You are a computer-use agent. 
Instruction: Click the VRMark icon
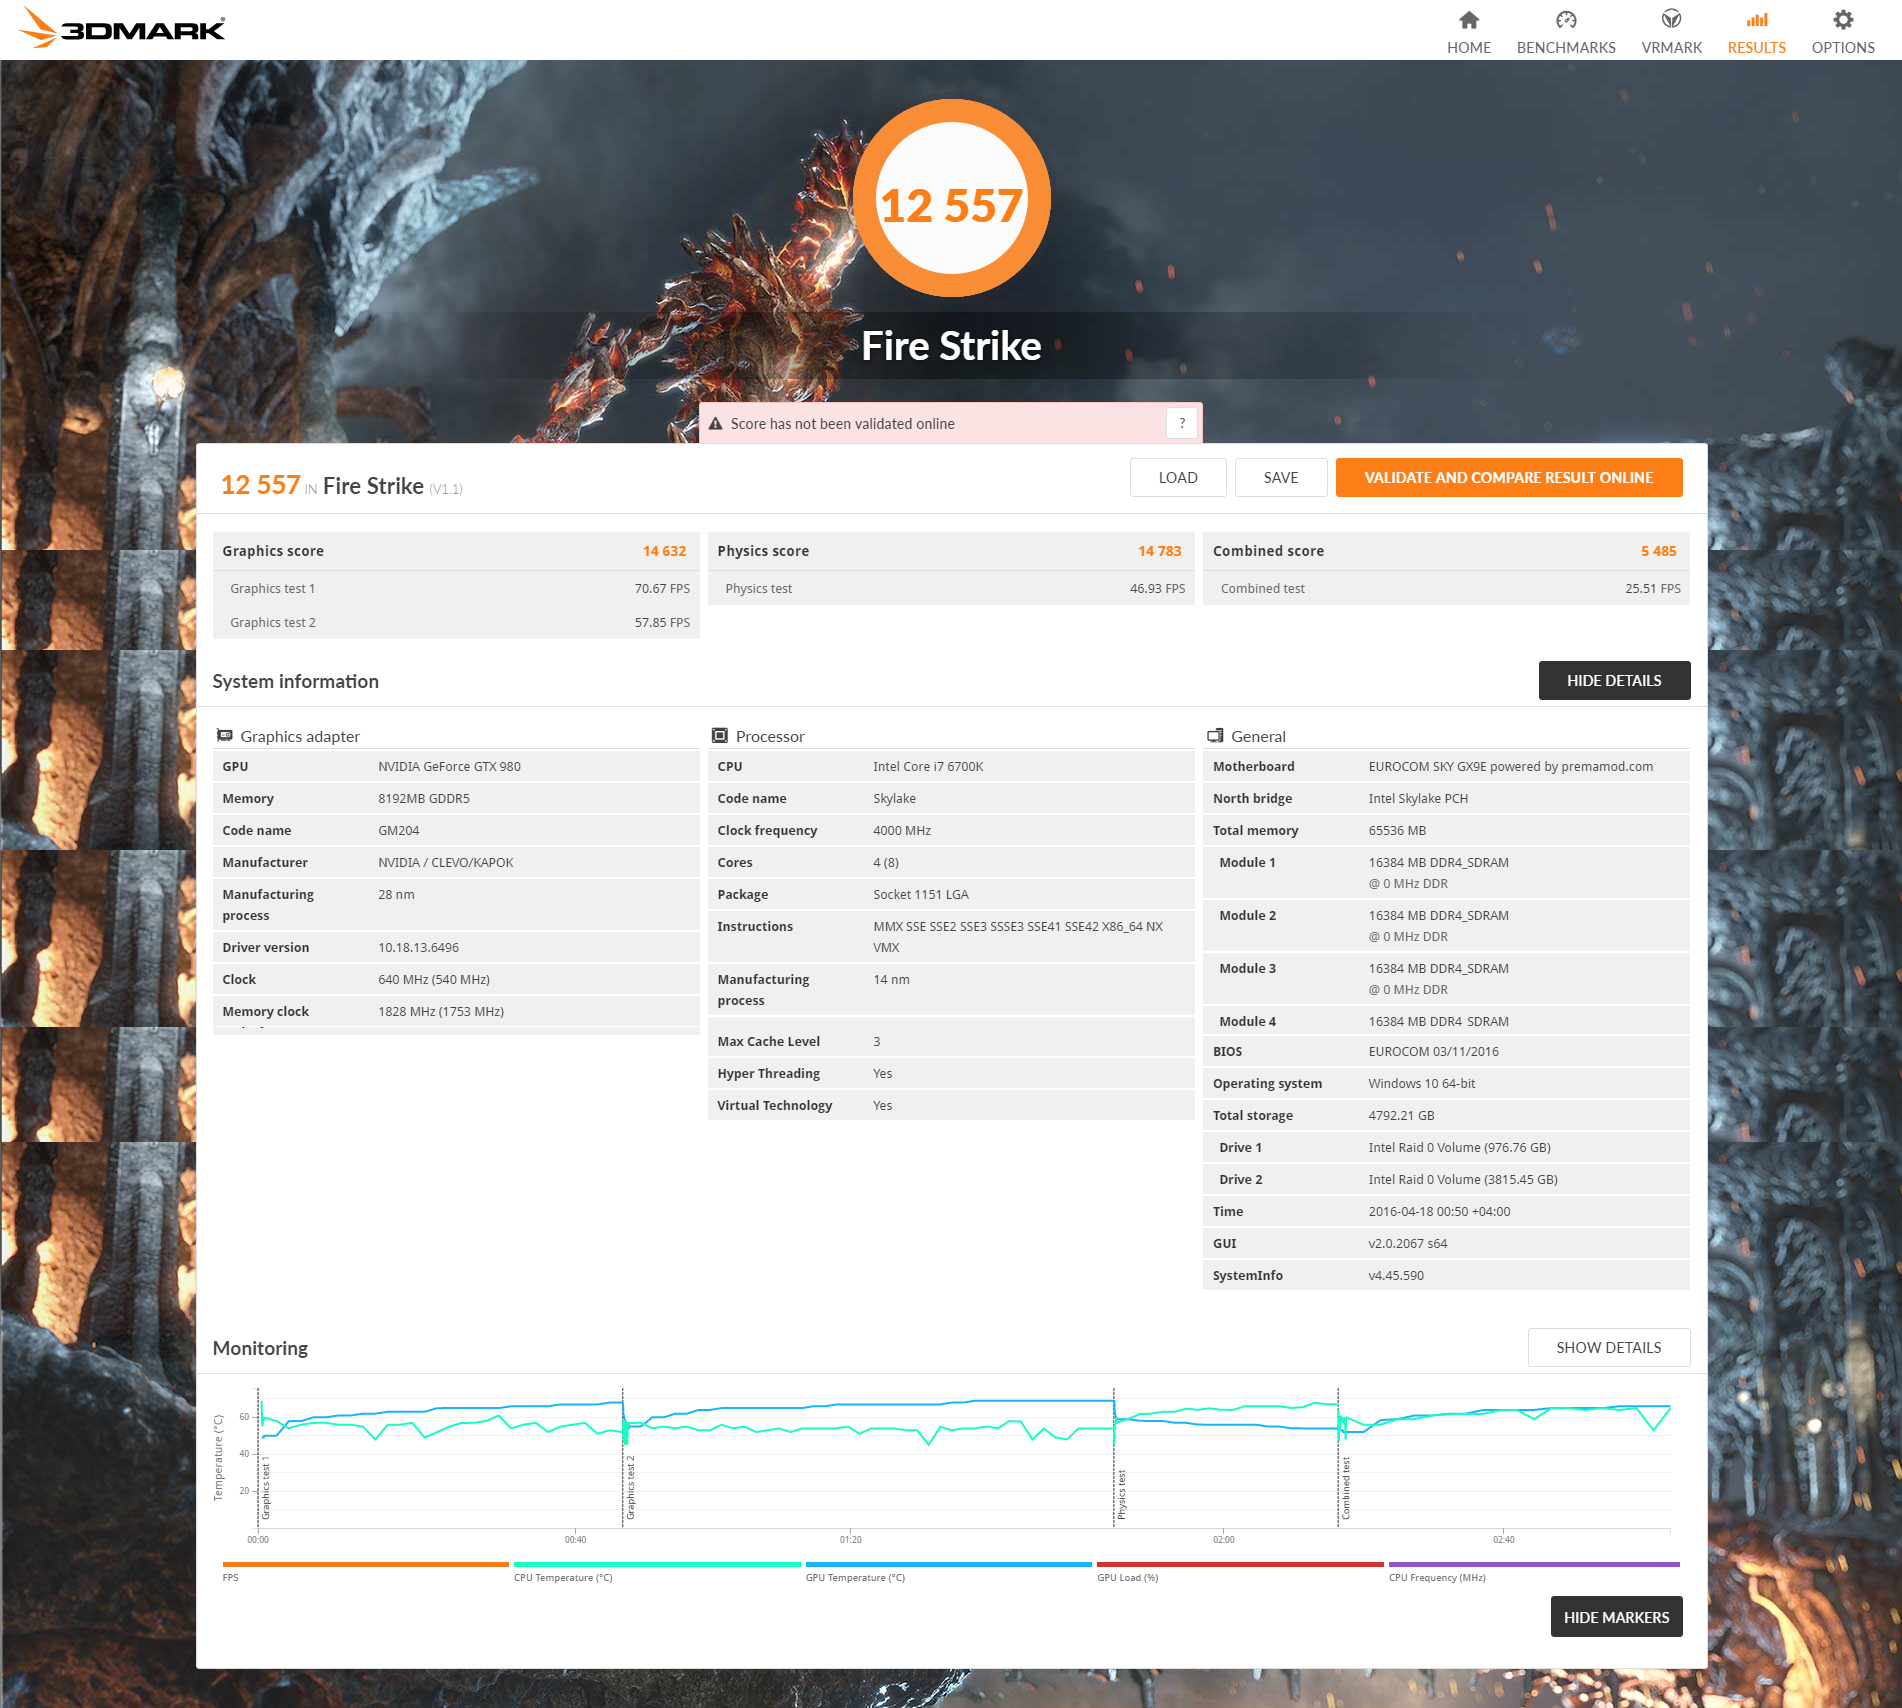1671,19
